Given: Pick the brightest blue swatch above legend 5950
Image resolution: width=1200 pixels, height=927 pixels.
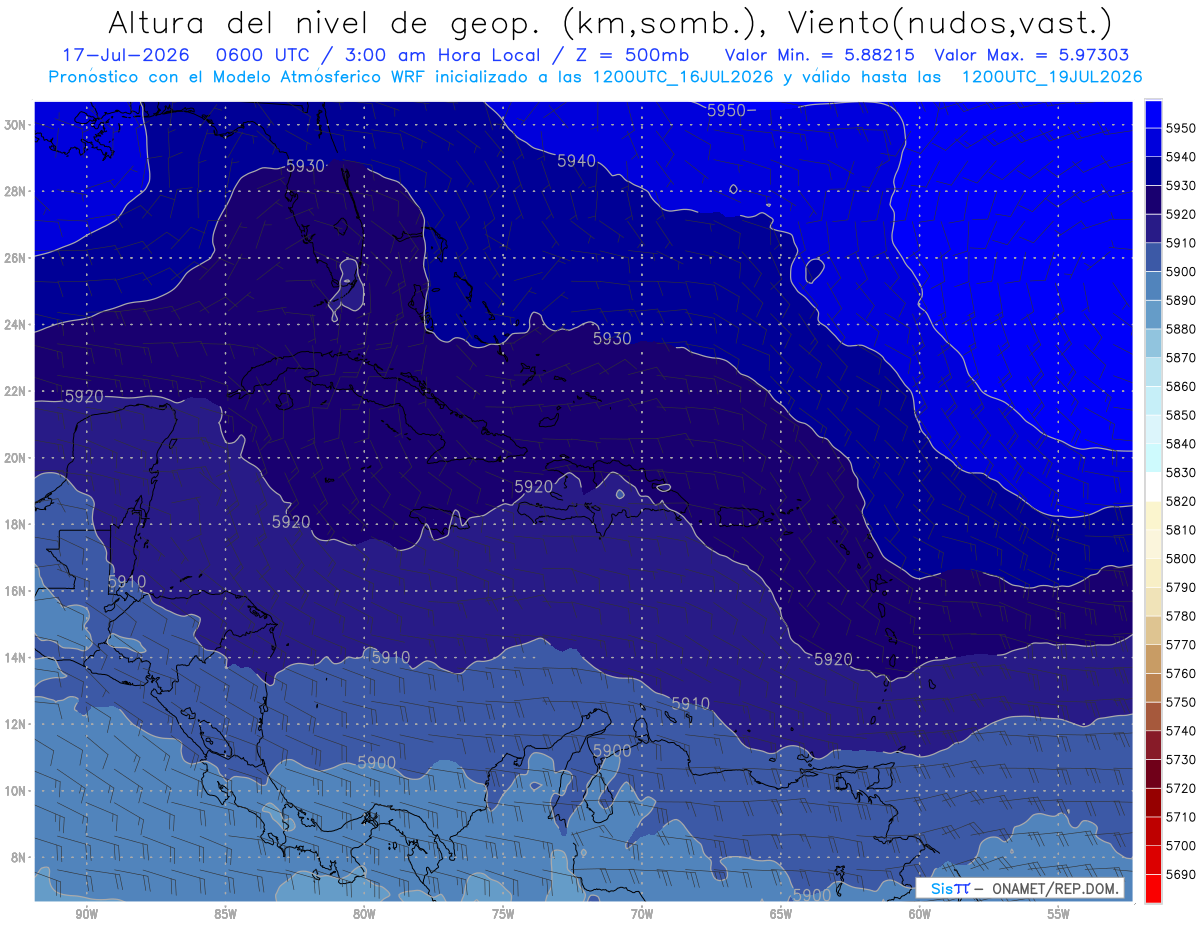Looking at the screenshot, I should coord(1153,113).
